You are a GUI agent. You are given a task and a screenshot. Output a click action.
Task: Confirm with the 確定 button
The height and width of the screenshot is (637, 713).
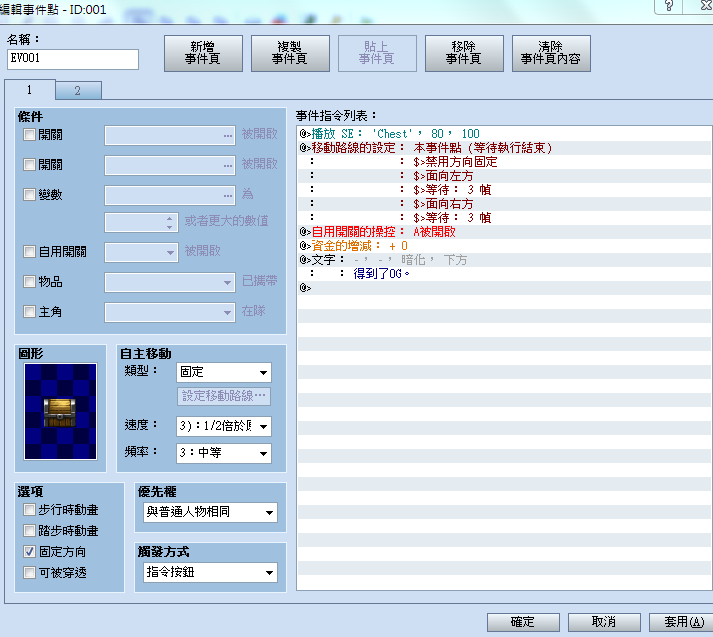(523, 622)
